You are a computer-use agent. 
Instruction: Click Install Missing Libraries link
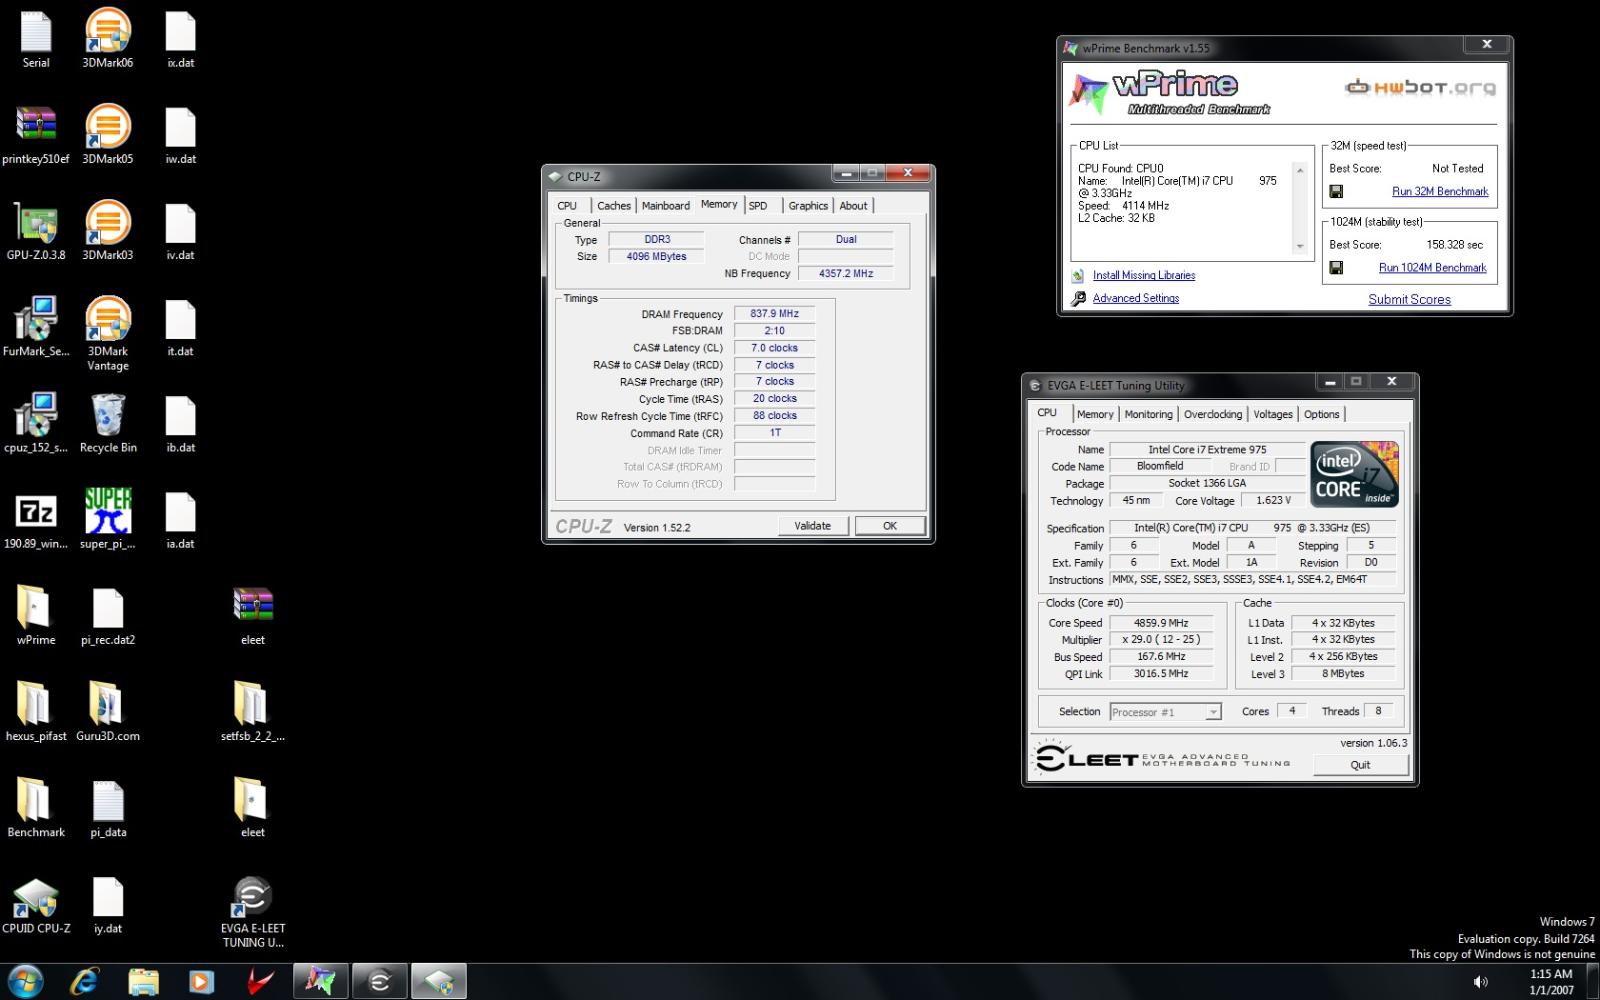(1144, 276)
